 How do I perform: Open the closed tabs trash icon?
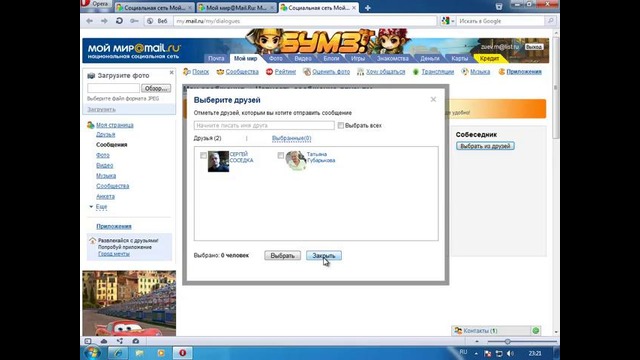pos(499,6)
